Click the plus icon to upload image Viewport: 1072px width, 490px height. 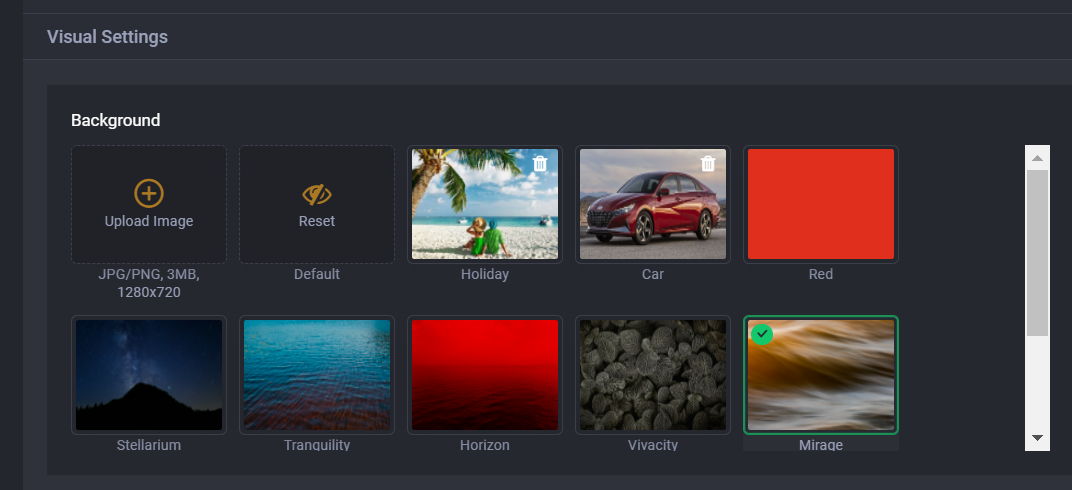click(148, 194)
